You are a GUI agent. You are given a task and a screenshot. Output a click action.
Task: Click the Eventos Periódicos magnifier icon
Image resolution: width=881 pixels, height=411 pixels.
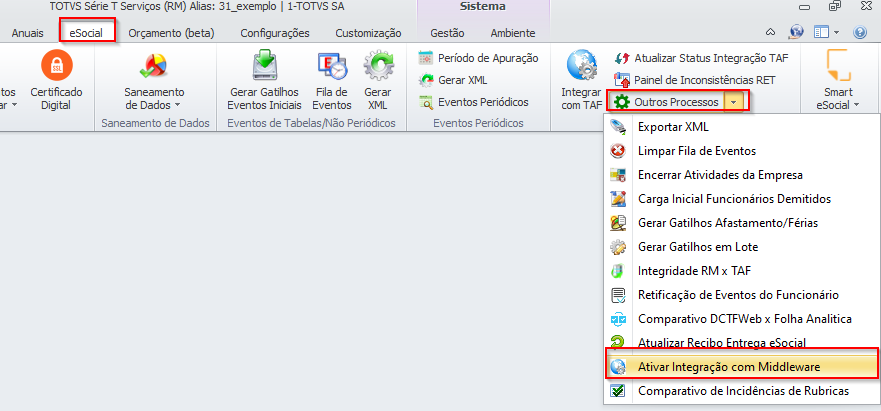[427, 102]
